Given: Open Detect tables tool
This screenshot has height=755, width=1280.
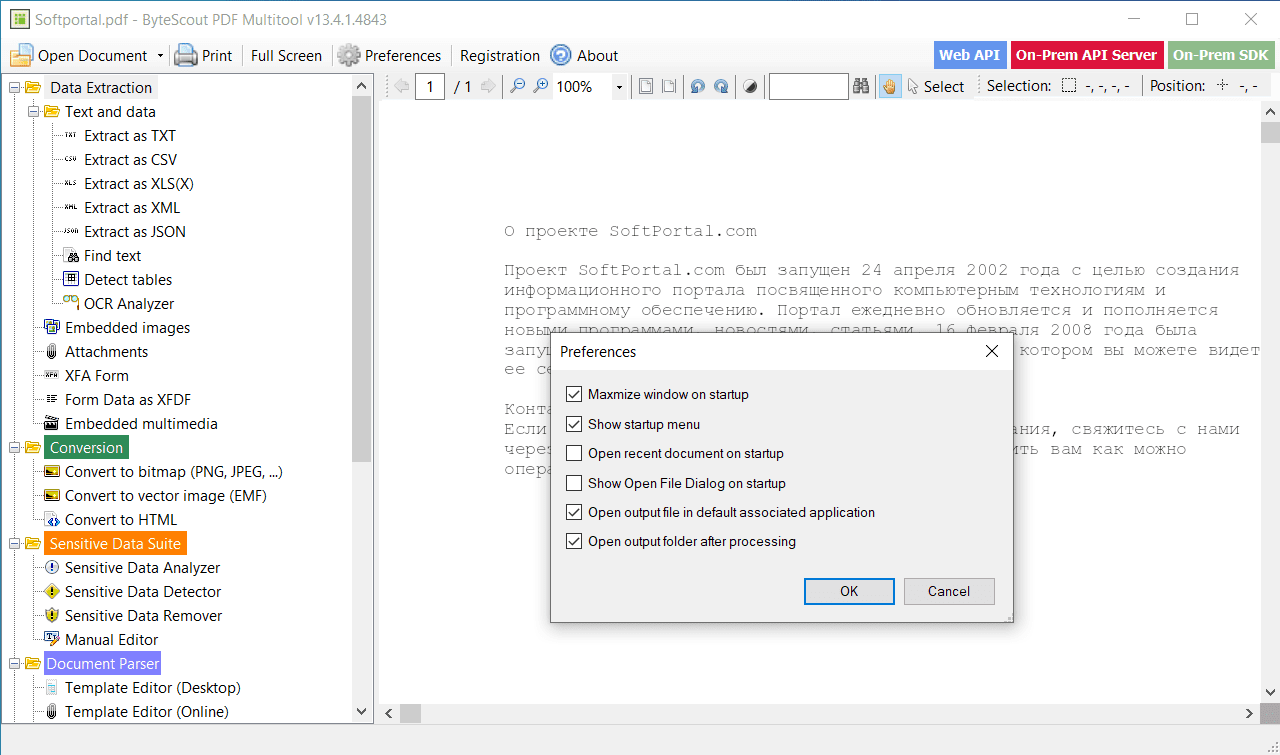Looking at the screenshot, I should (x=128, y=280).
